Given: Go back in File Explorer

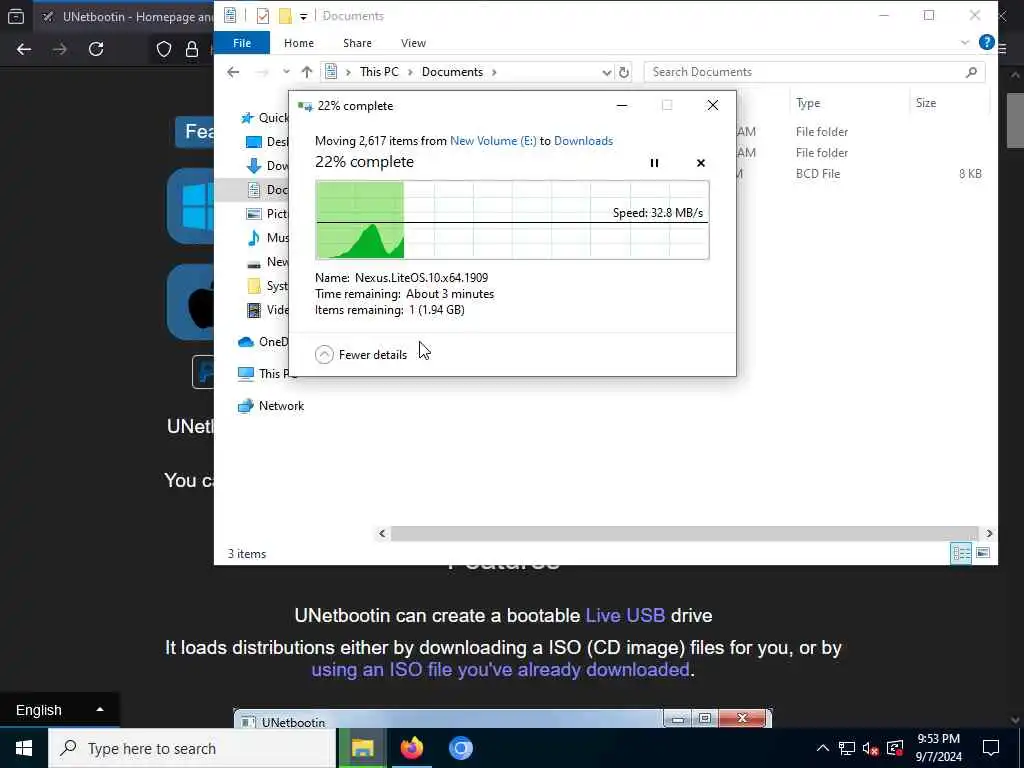Looking at the screenshot, I should (233, 72).
